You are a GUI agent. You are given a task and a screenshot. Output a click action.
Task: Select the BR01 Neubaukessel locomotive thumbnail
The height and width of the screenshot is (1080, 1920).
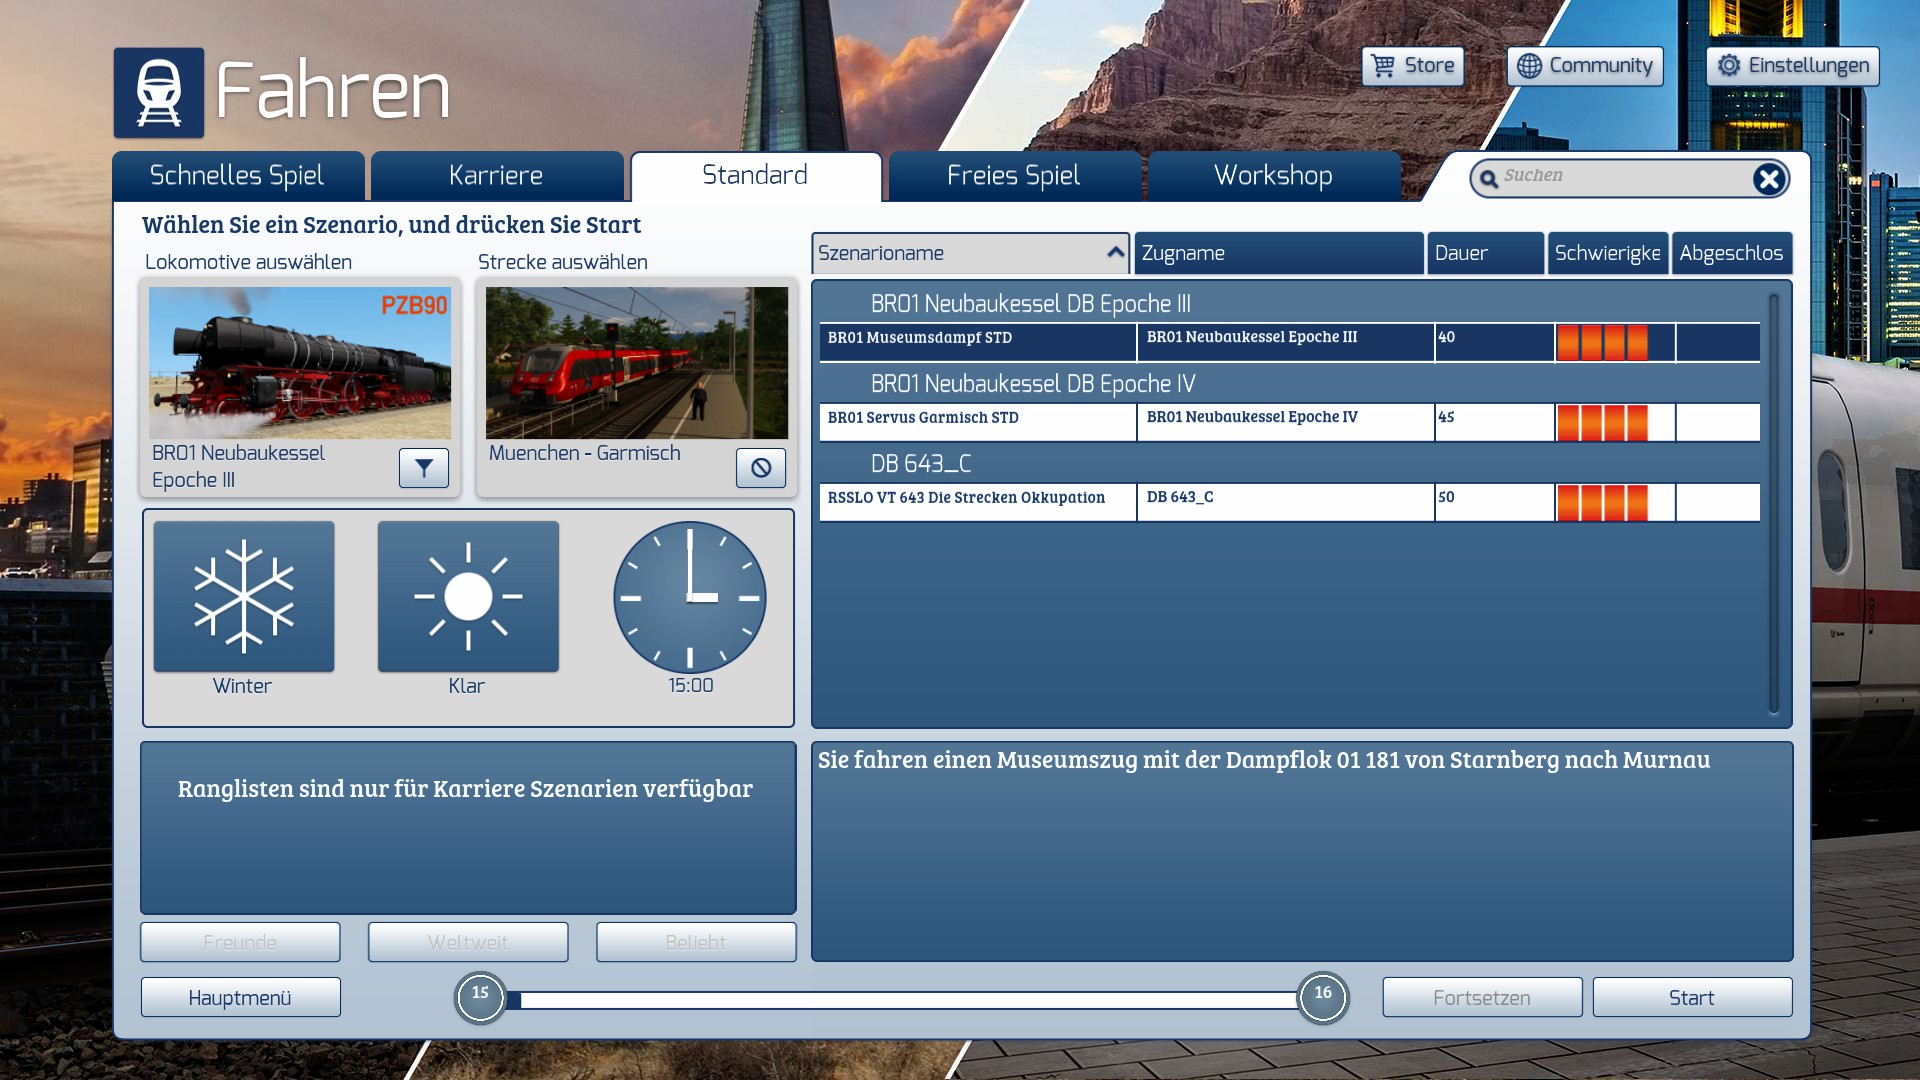pos(300,363)
